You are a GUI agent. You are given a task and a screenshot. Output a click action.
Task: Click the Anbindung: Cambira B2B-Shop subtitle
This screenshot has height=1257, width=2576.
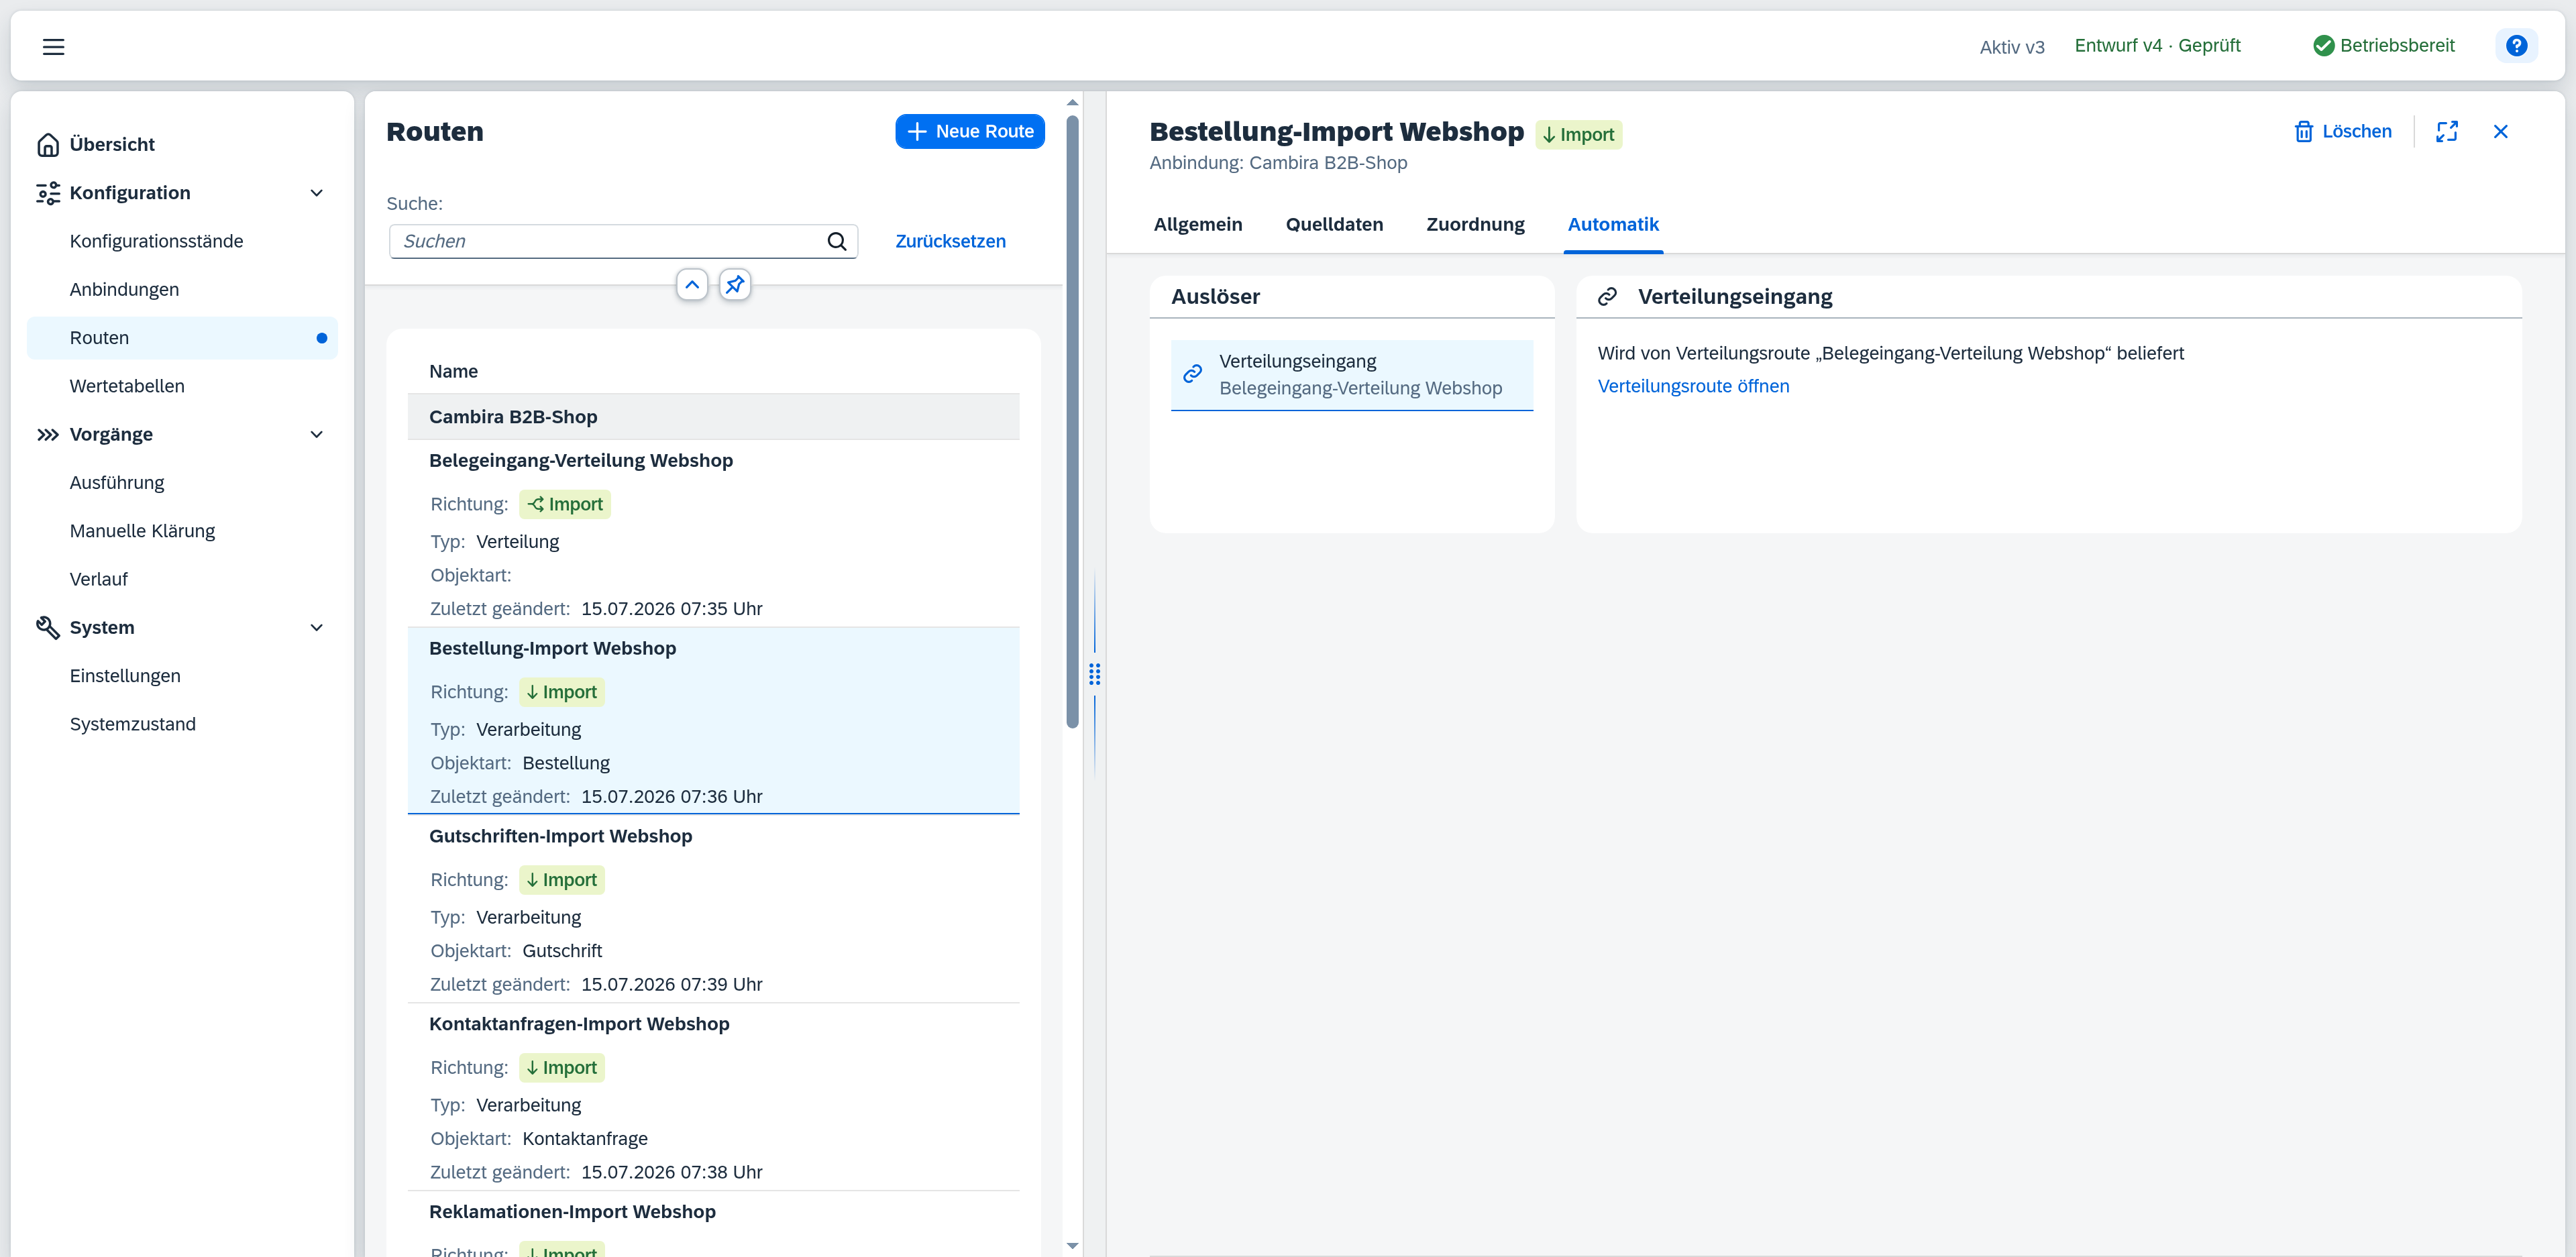(1278, 163)
